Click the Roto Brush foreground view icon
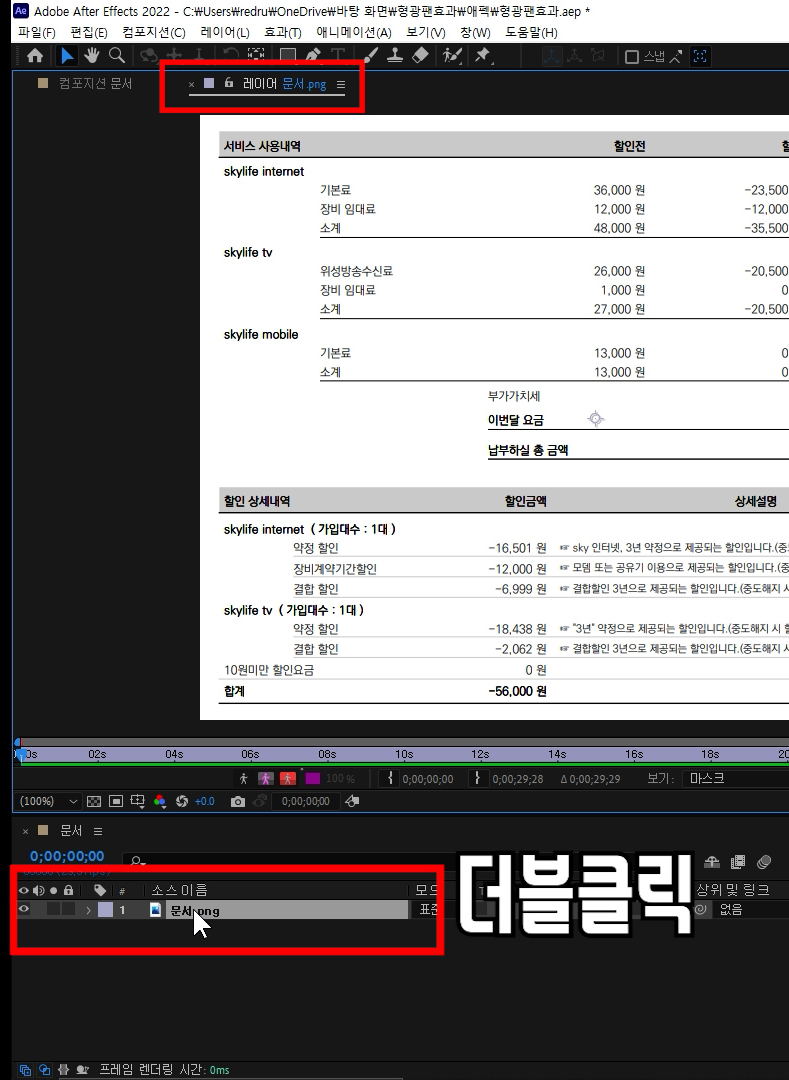The image size is (789, 1080). pos(244,778)
